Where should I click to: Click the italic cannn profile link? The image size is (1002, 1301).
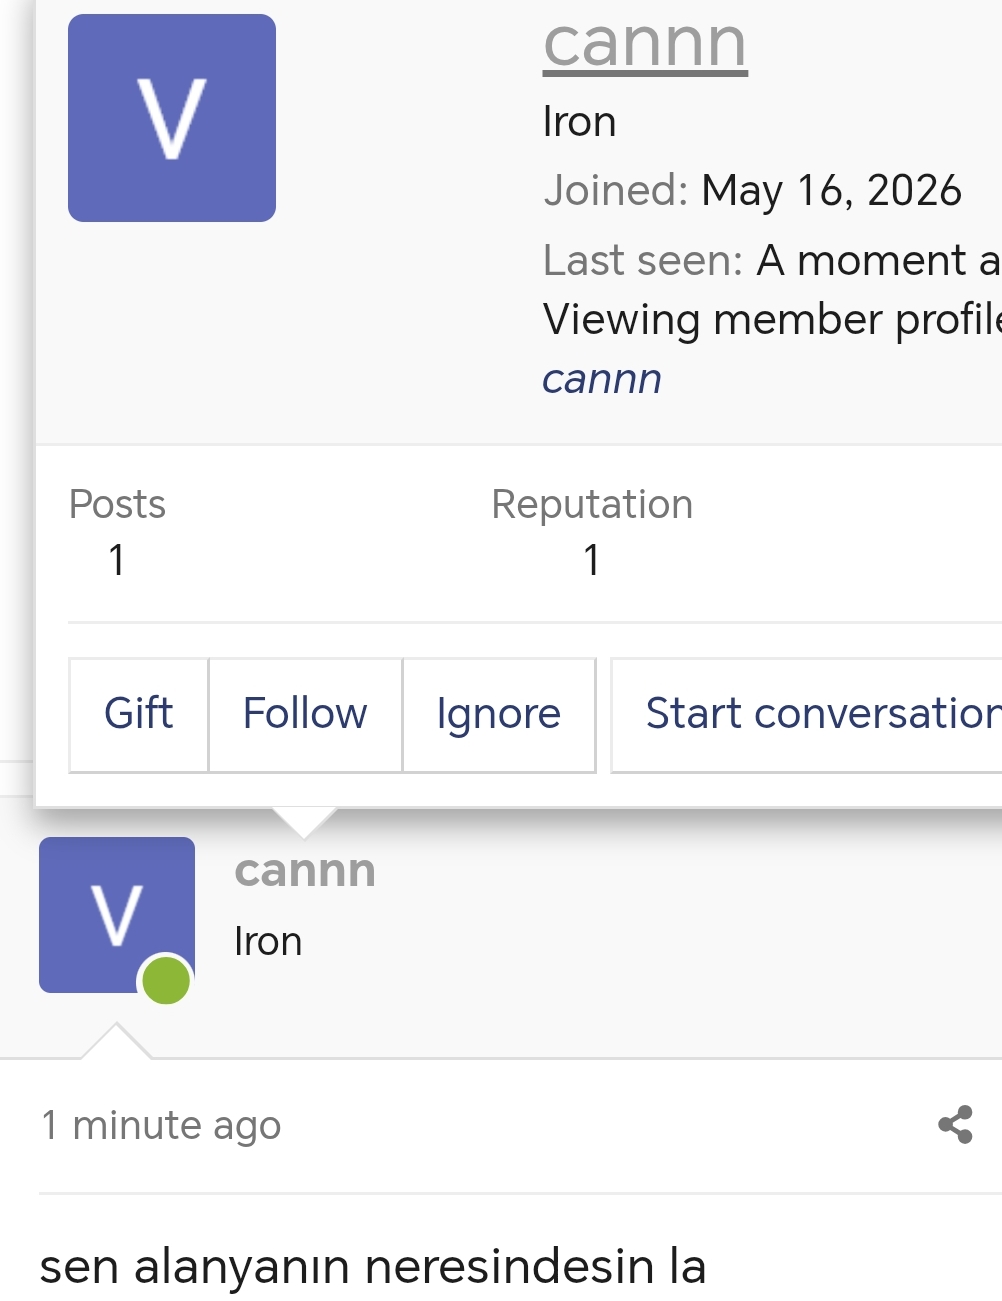(602, 379)
